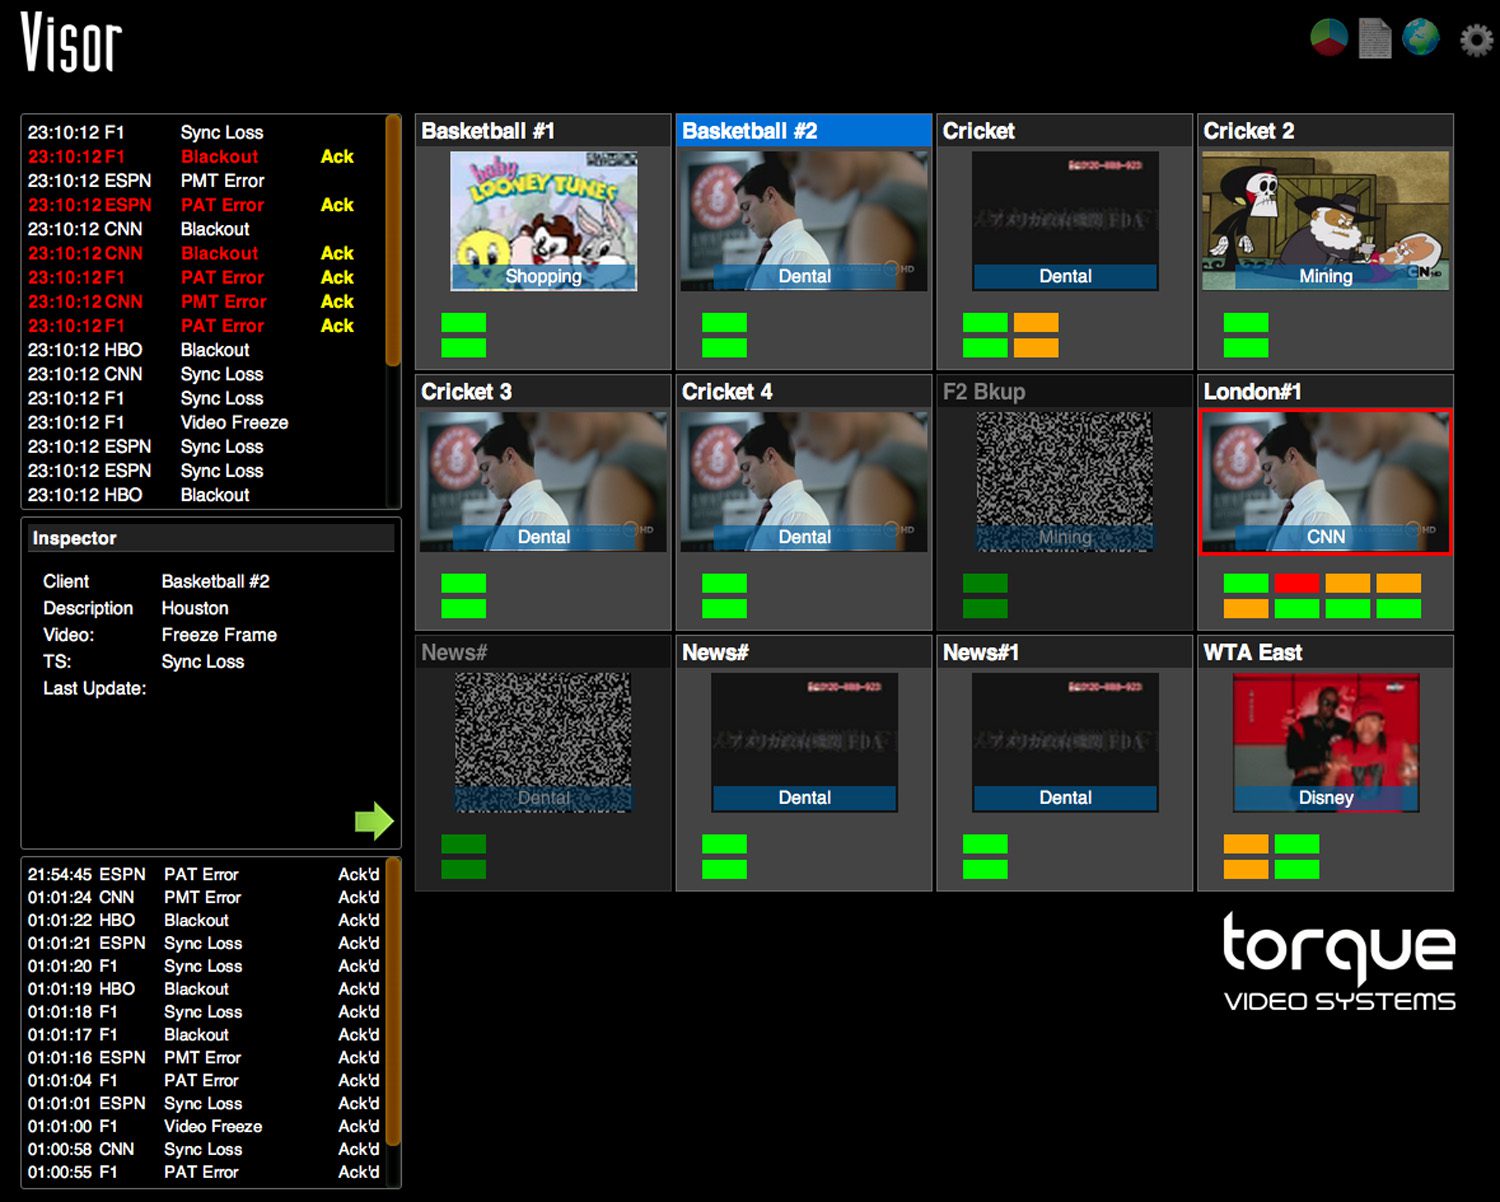Viewport: 1500px width, 1202px height.
Task: Open the report document icon
Action: click(x=1374, y=40)
